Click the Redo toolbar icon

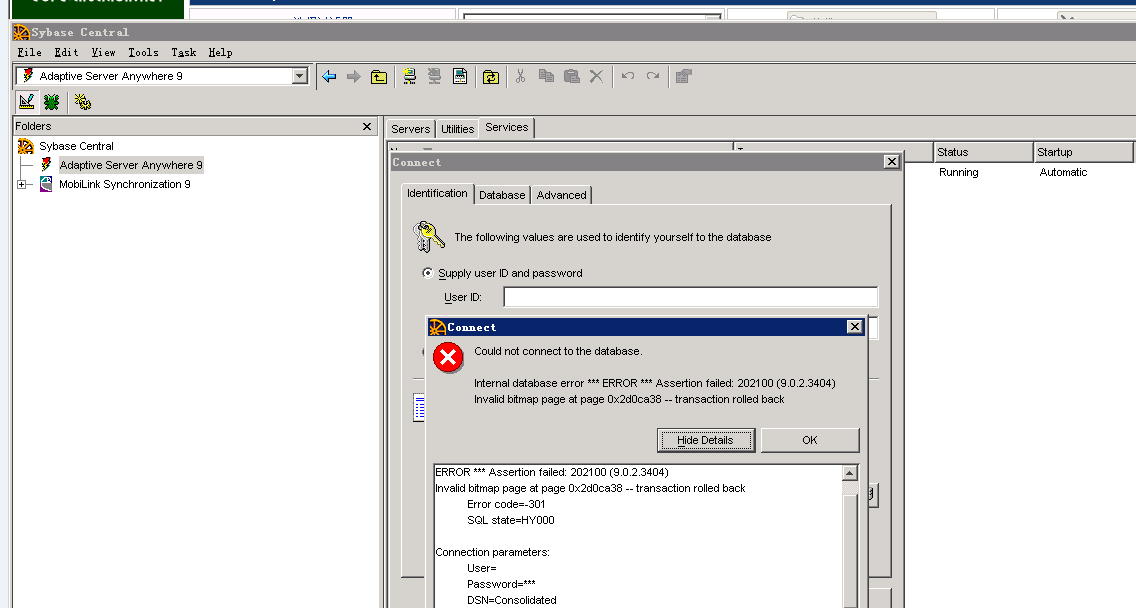653,76
